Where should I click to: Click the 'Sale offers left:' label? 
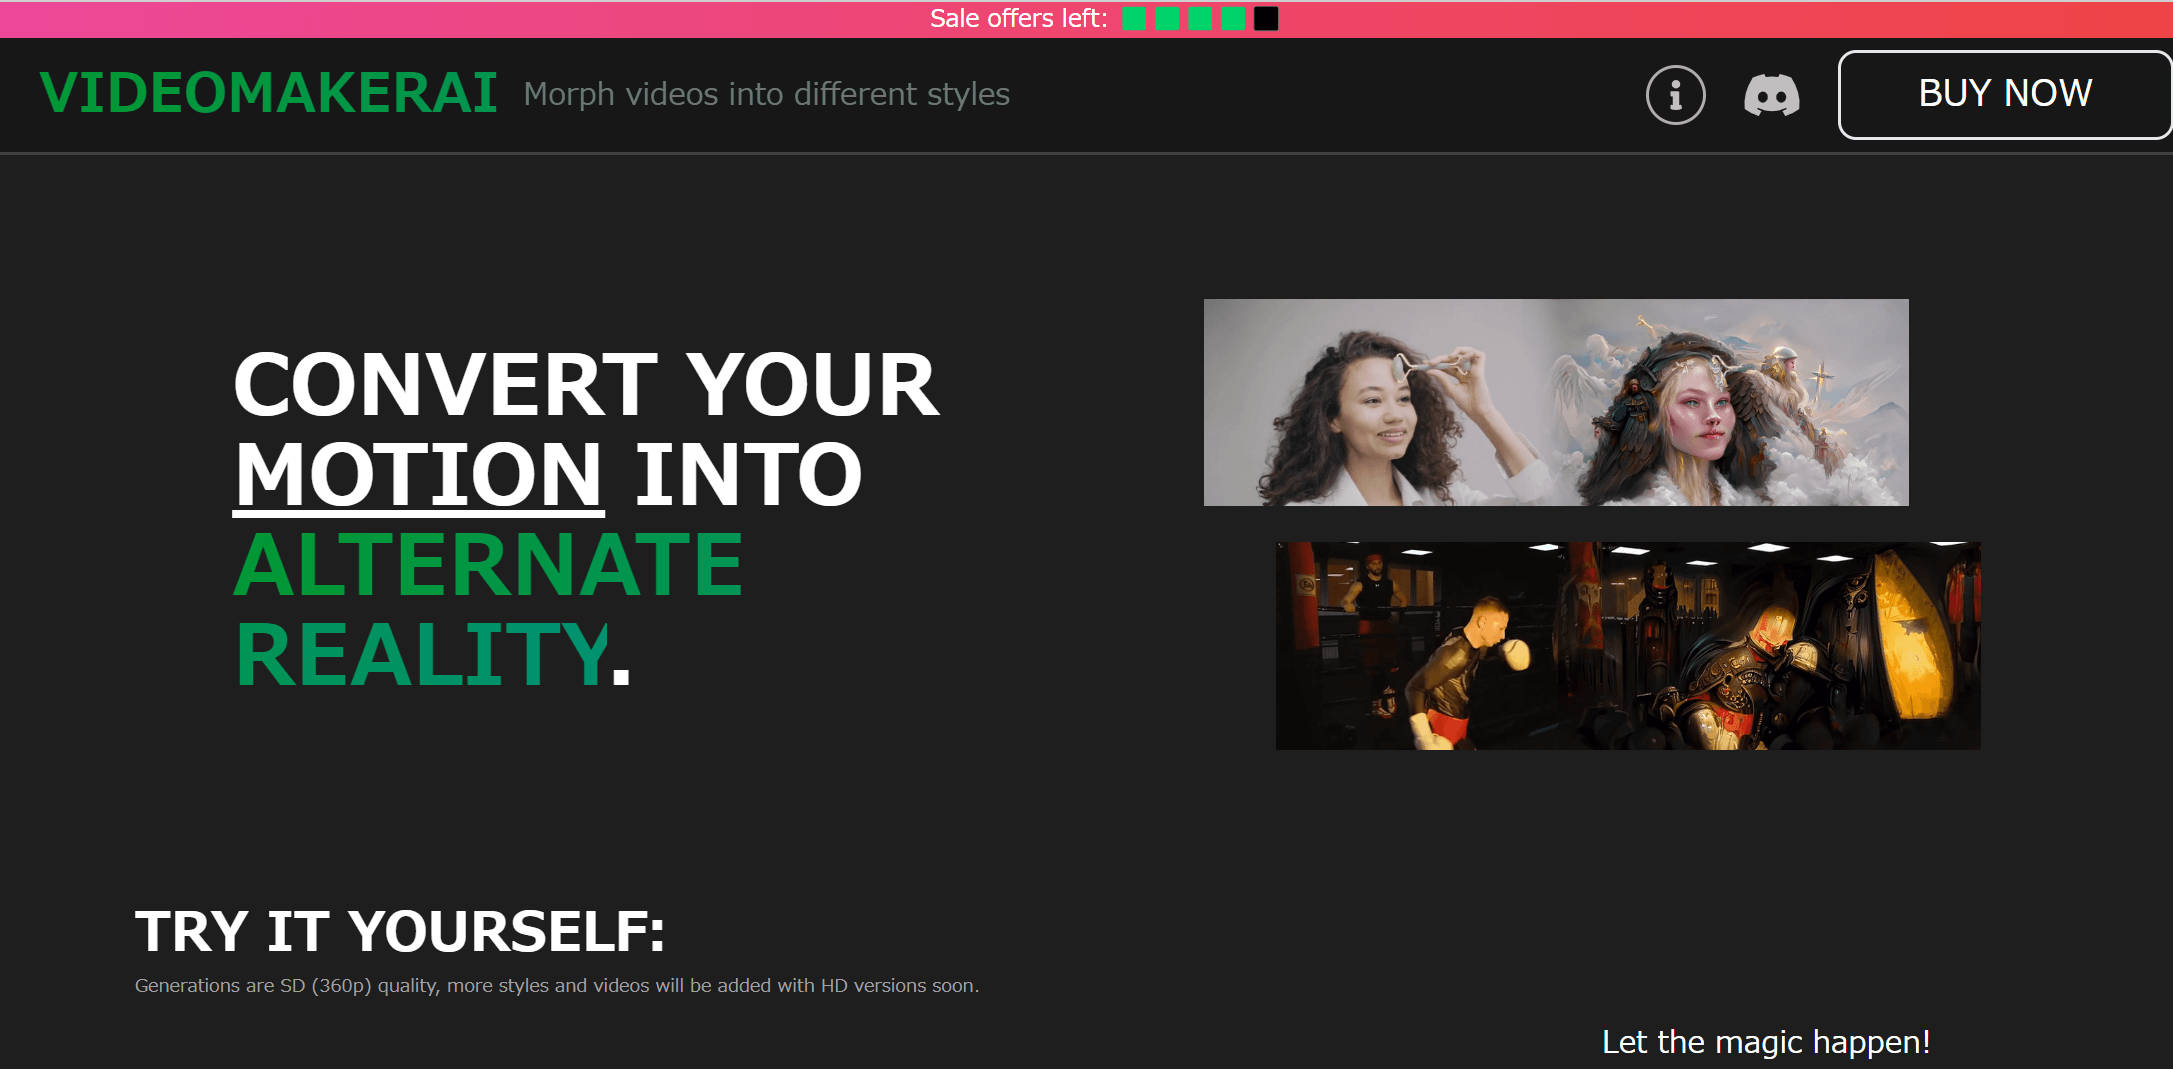point(1019,19)
